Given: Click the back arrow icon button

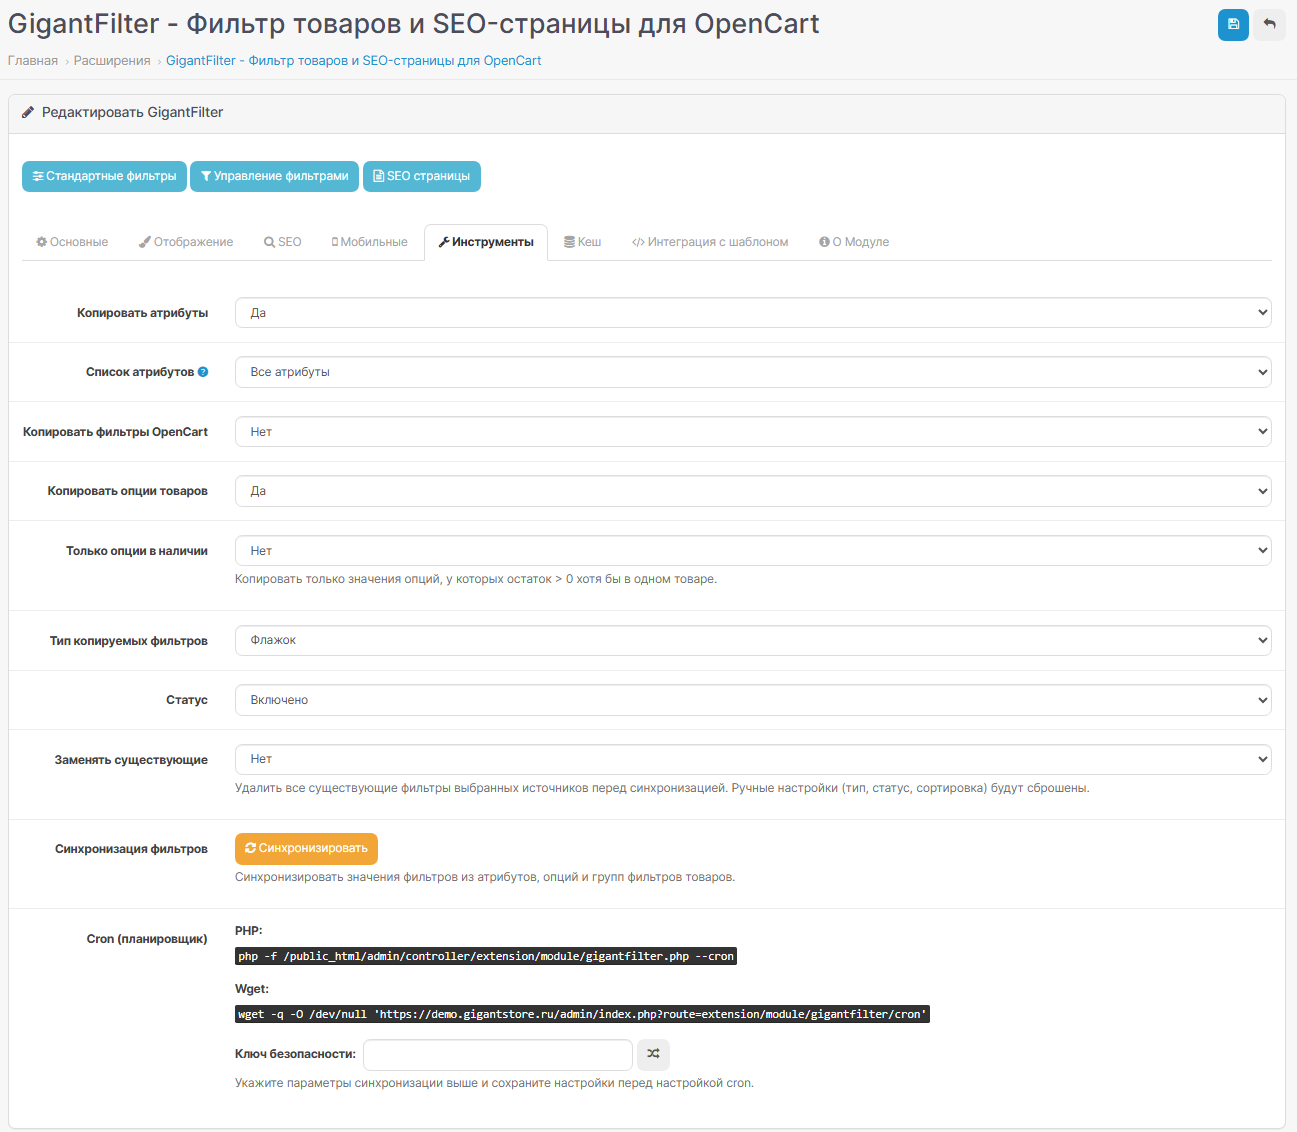Looking at the screenshot, I should click(x=1270, y=25).
